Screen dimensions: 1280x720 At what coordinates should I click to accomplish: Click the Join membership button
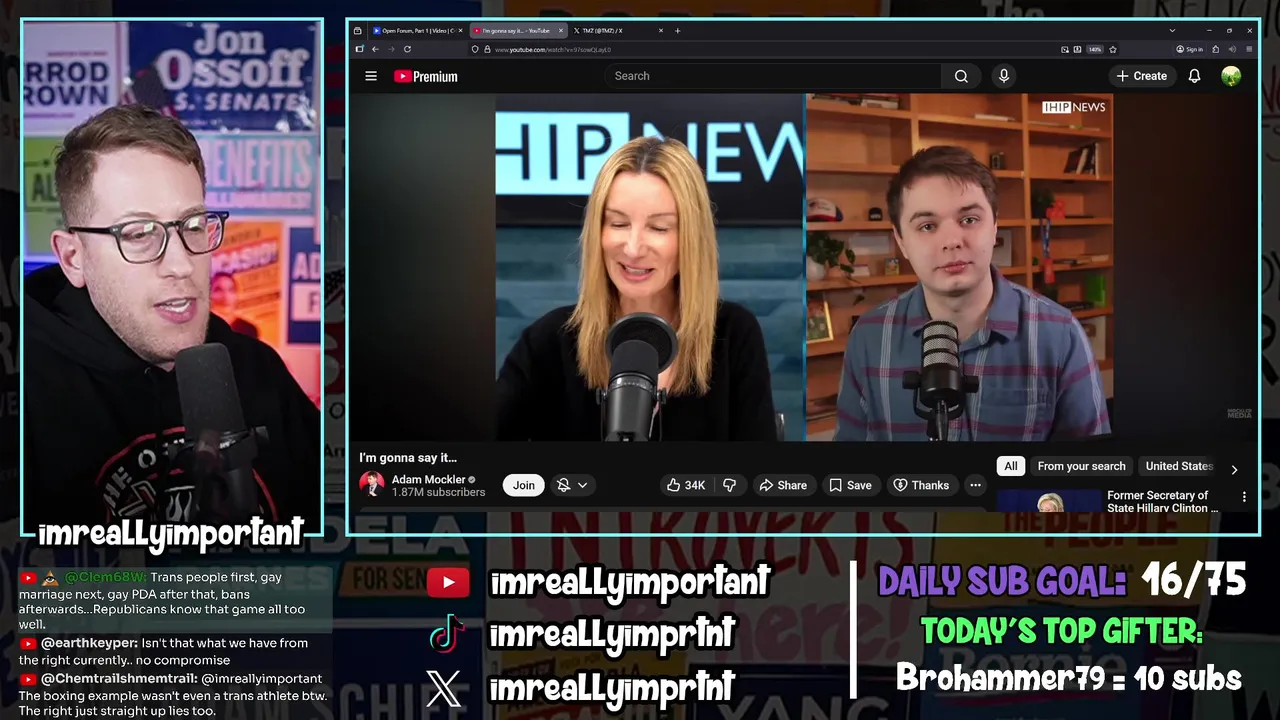524,485
